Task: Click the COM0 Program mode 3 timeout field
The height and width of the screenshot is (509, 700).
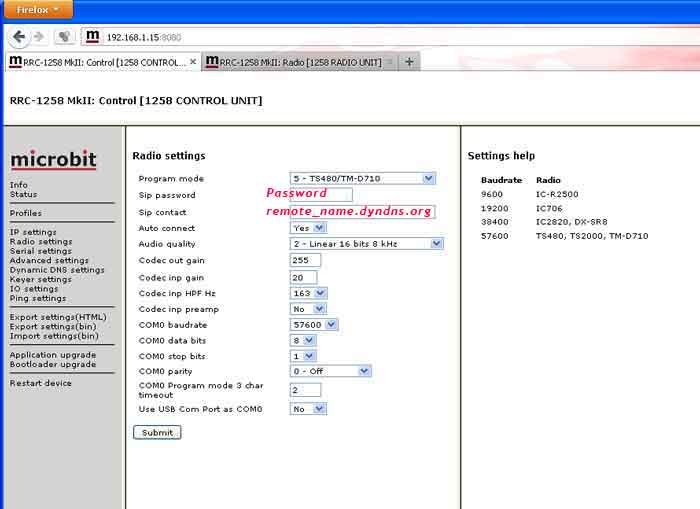Action: (x=305, y=390)
